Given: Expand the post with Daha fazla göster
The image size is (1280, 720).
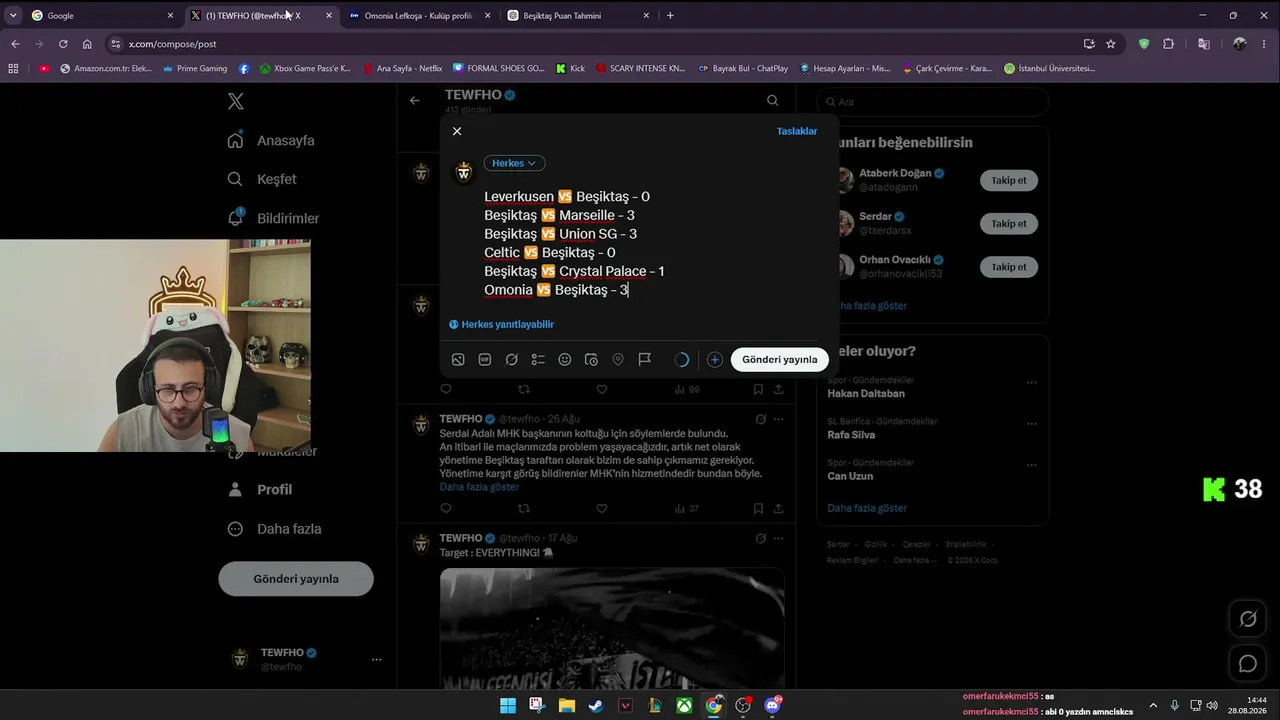Looking at the screenshot, I should (x=479, y=487).
